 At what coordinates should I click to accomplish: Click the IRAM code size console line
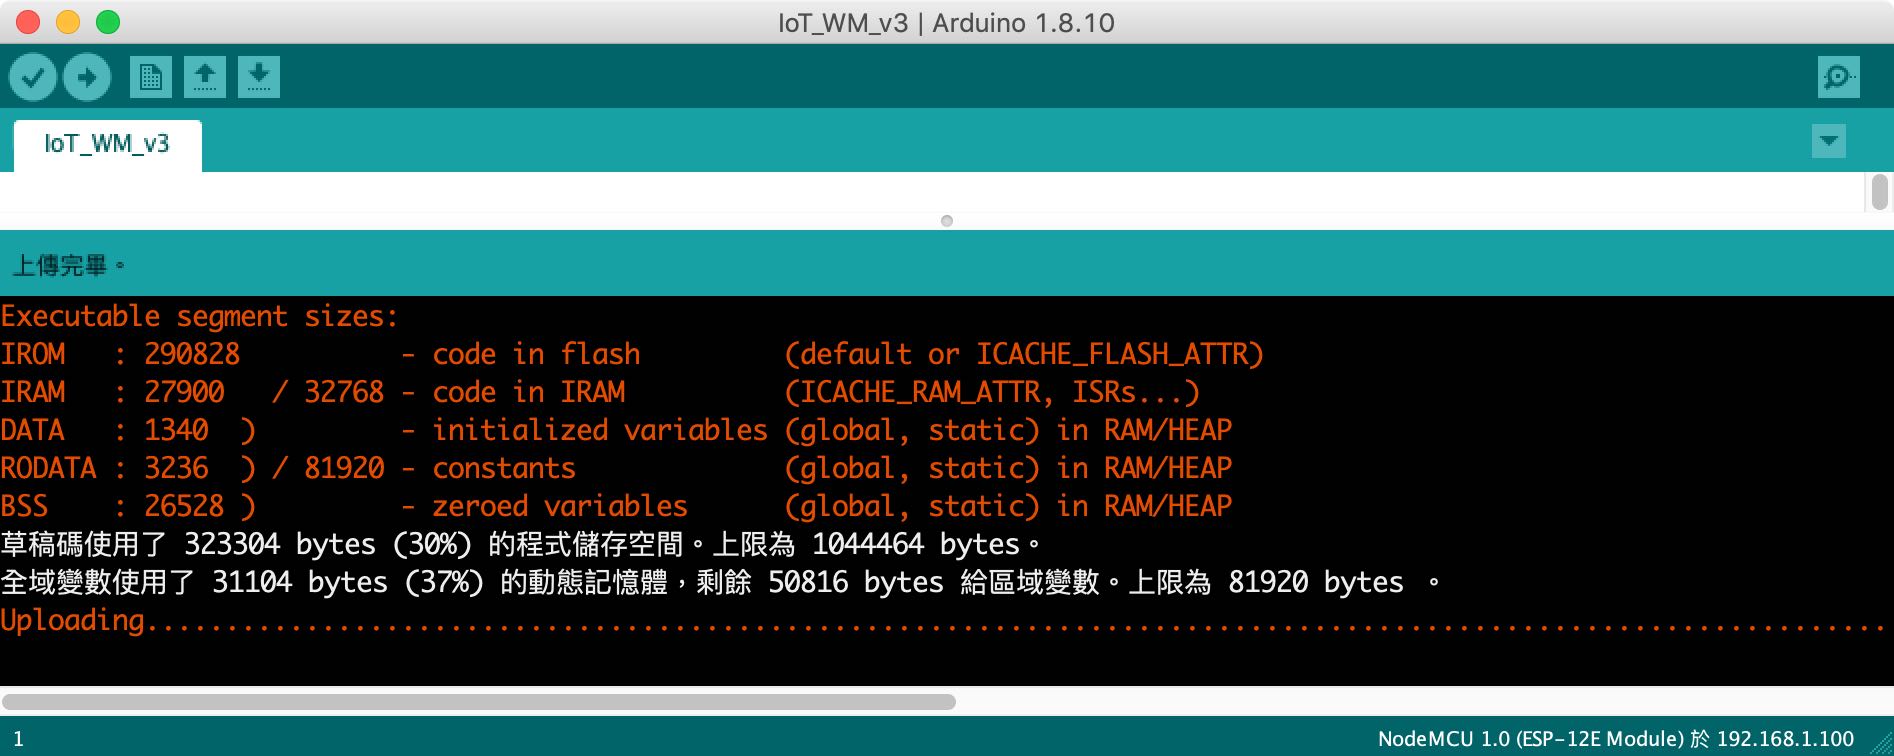[600, 392]
